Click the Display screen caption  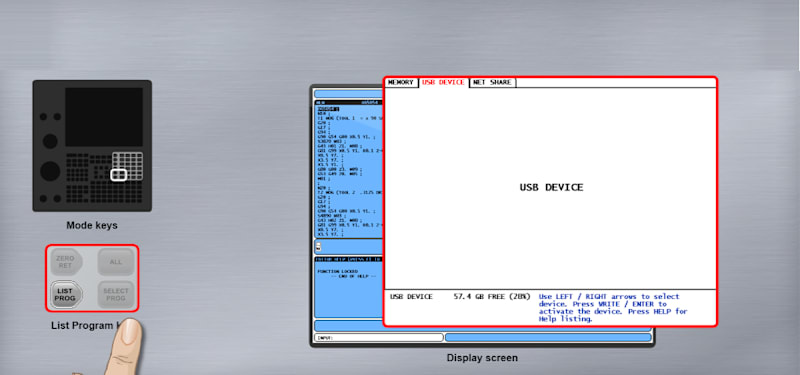tap(482, 358)
